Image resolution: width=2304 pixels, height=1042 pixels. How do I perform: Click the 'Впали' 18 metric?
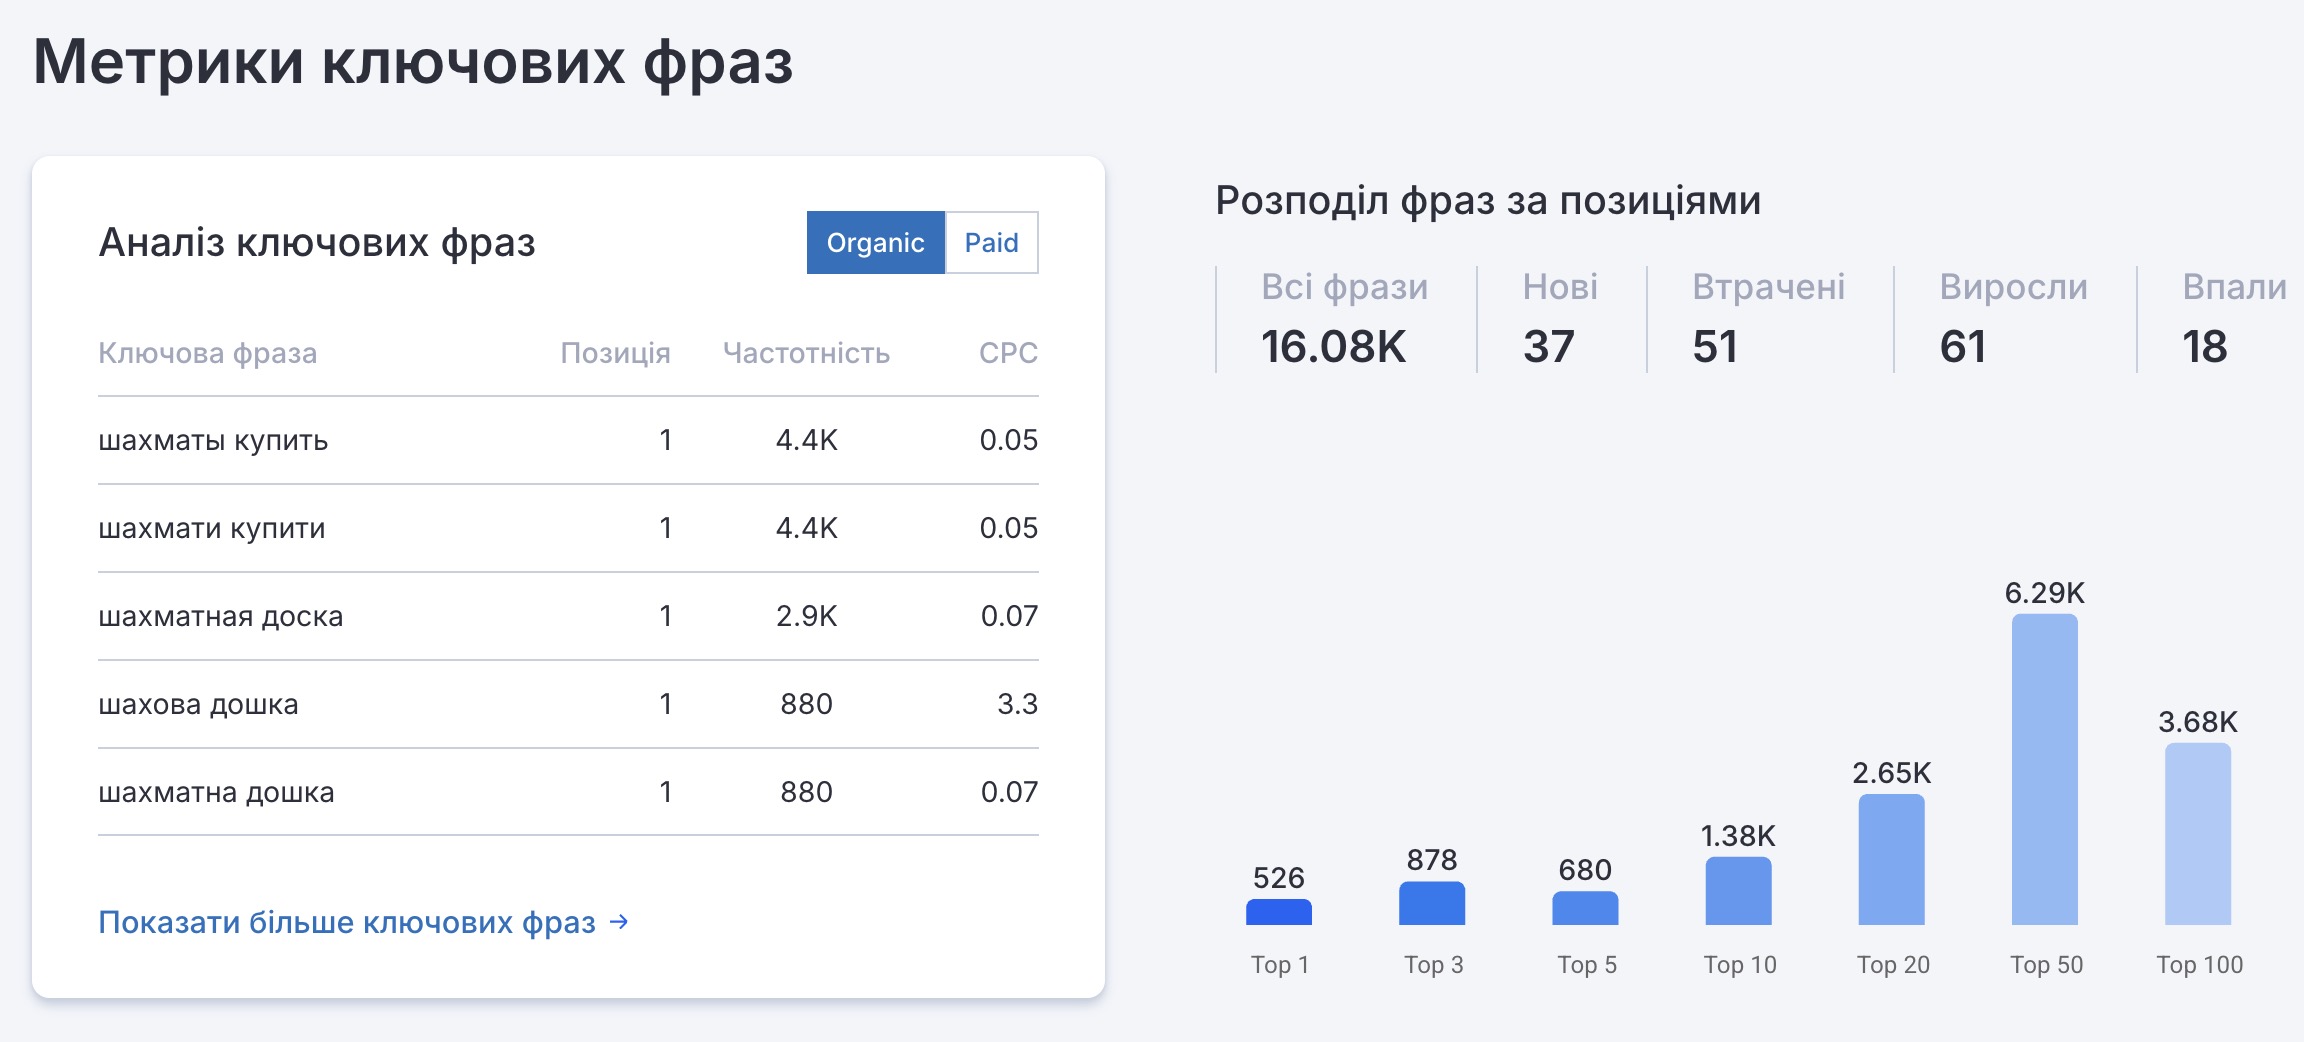tap(2233, 320)
